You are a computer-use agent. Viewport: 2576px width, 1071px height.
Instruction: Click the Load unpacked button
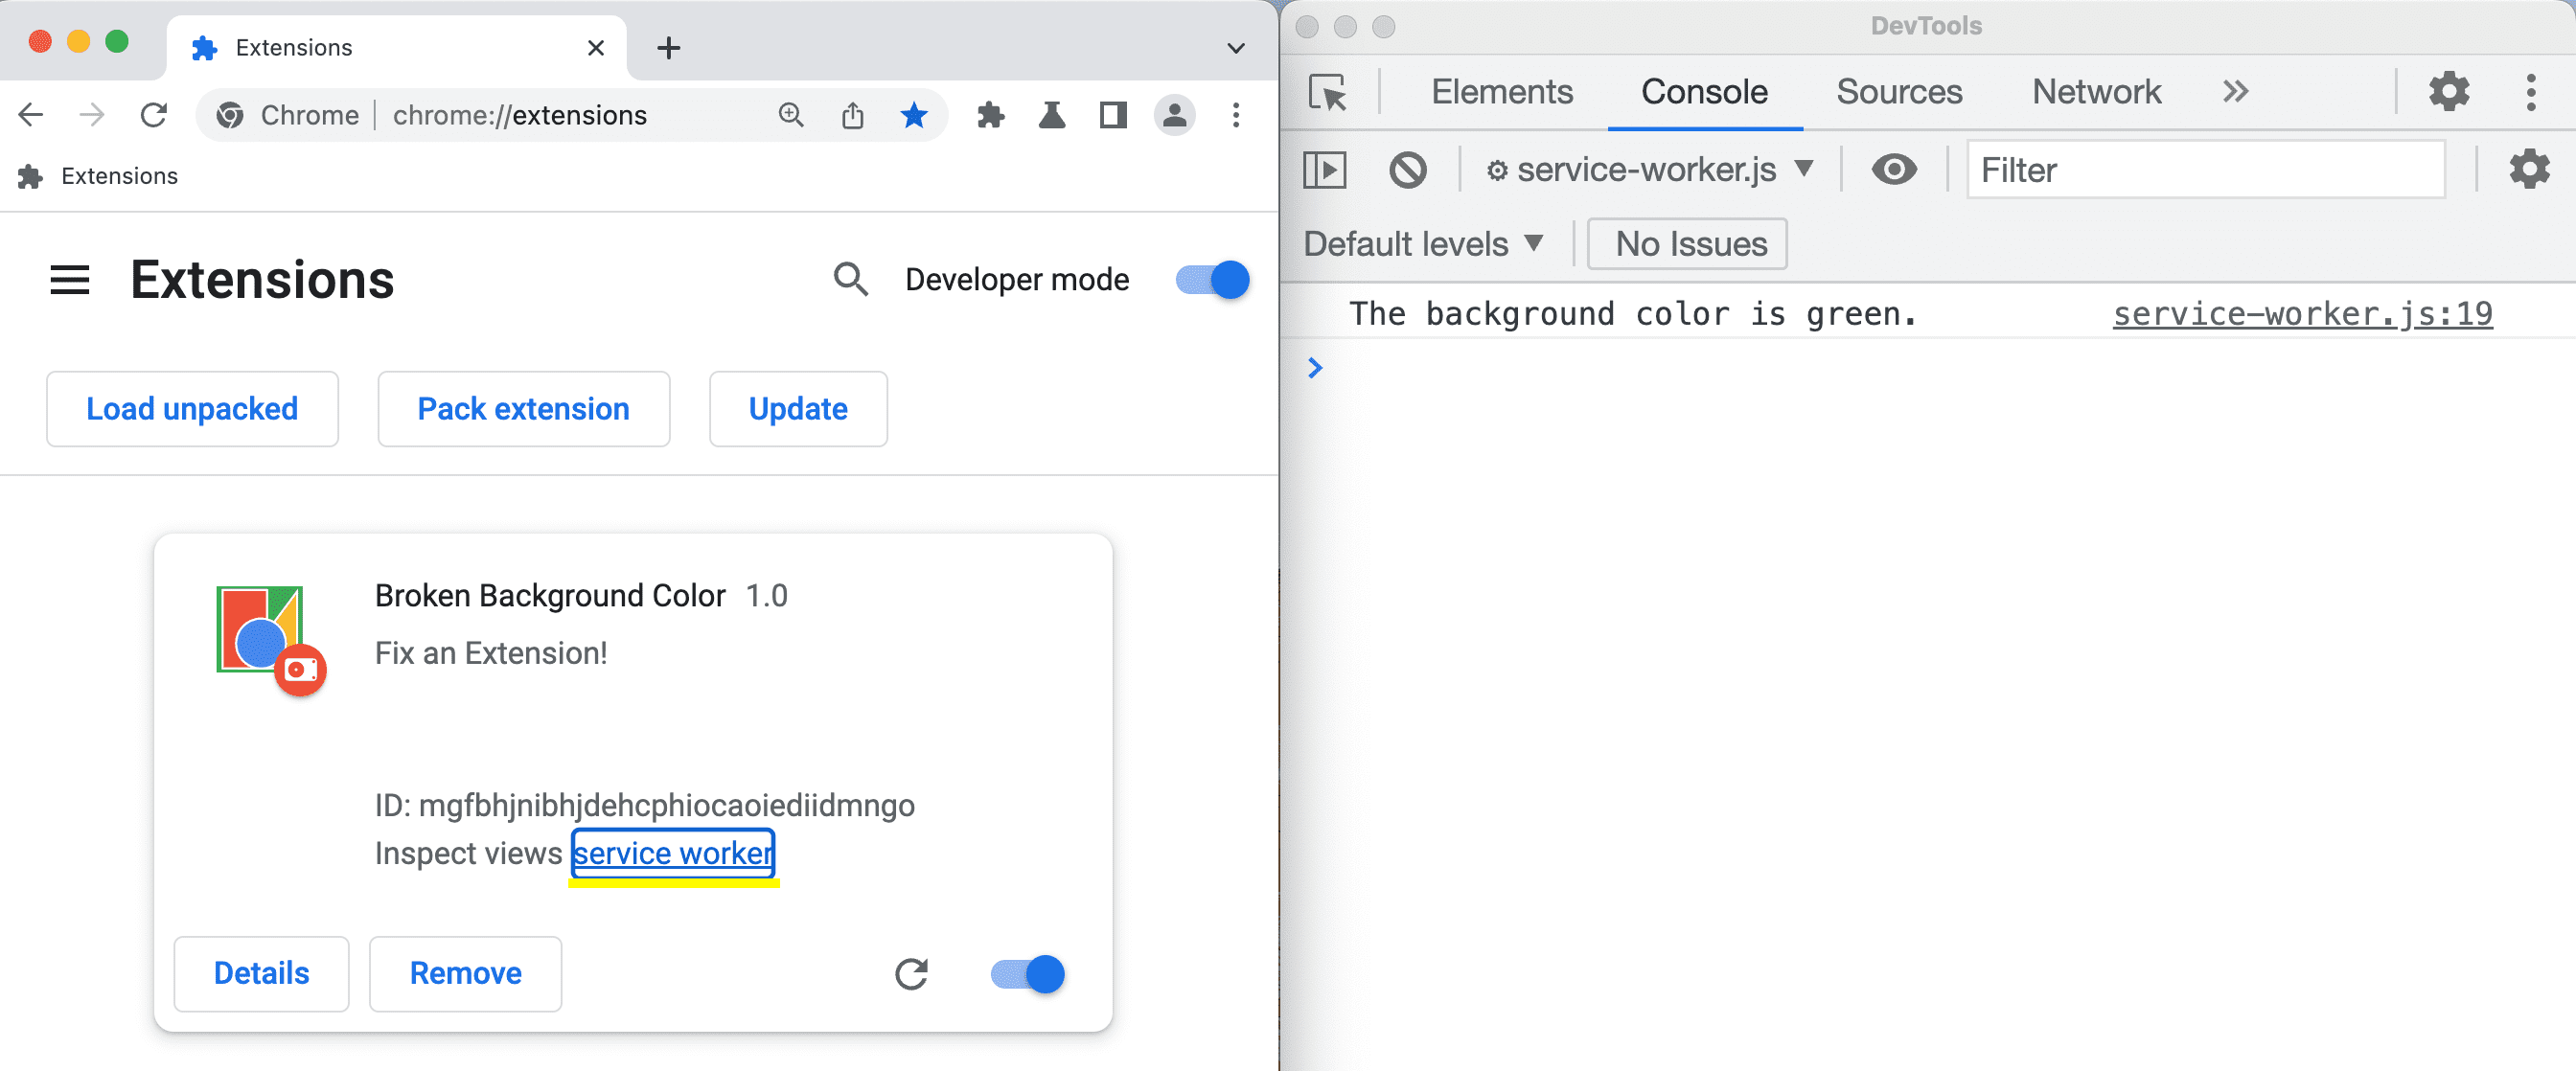(191, 407)
